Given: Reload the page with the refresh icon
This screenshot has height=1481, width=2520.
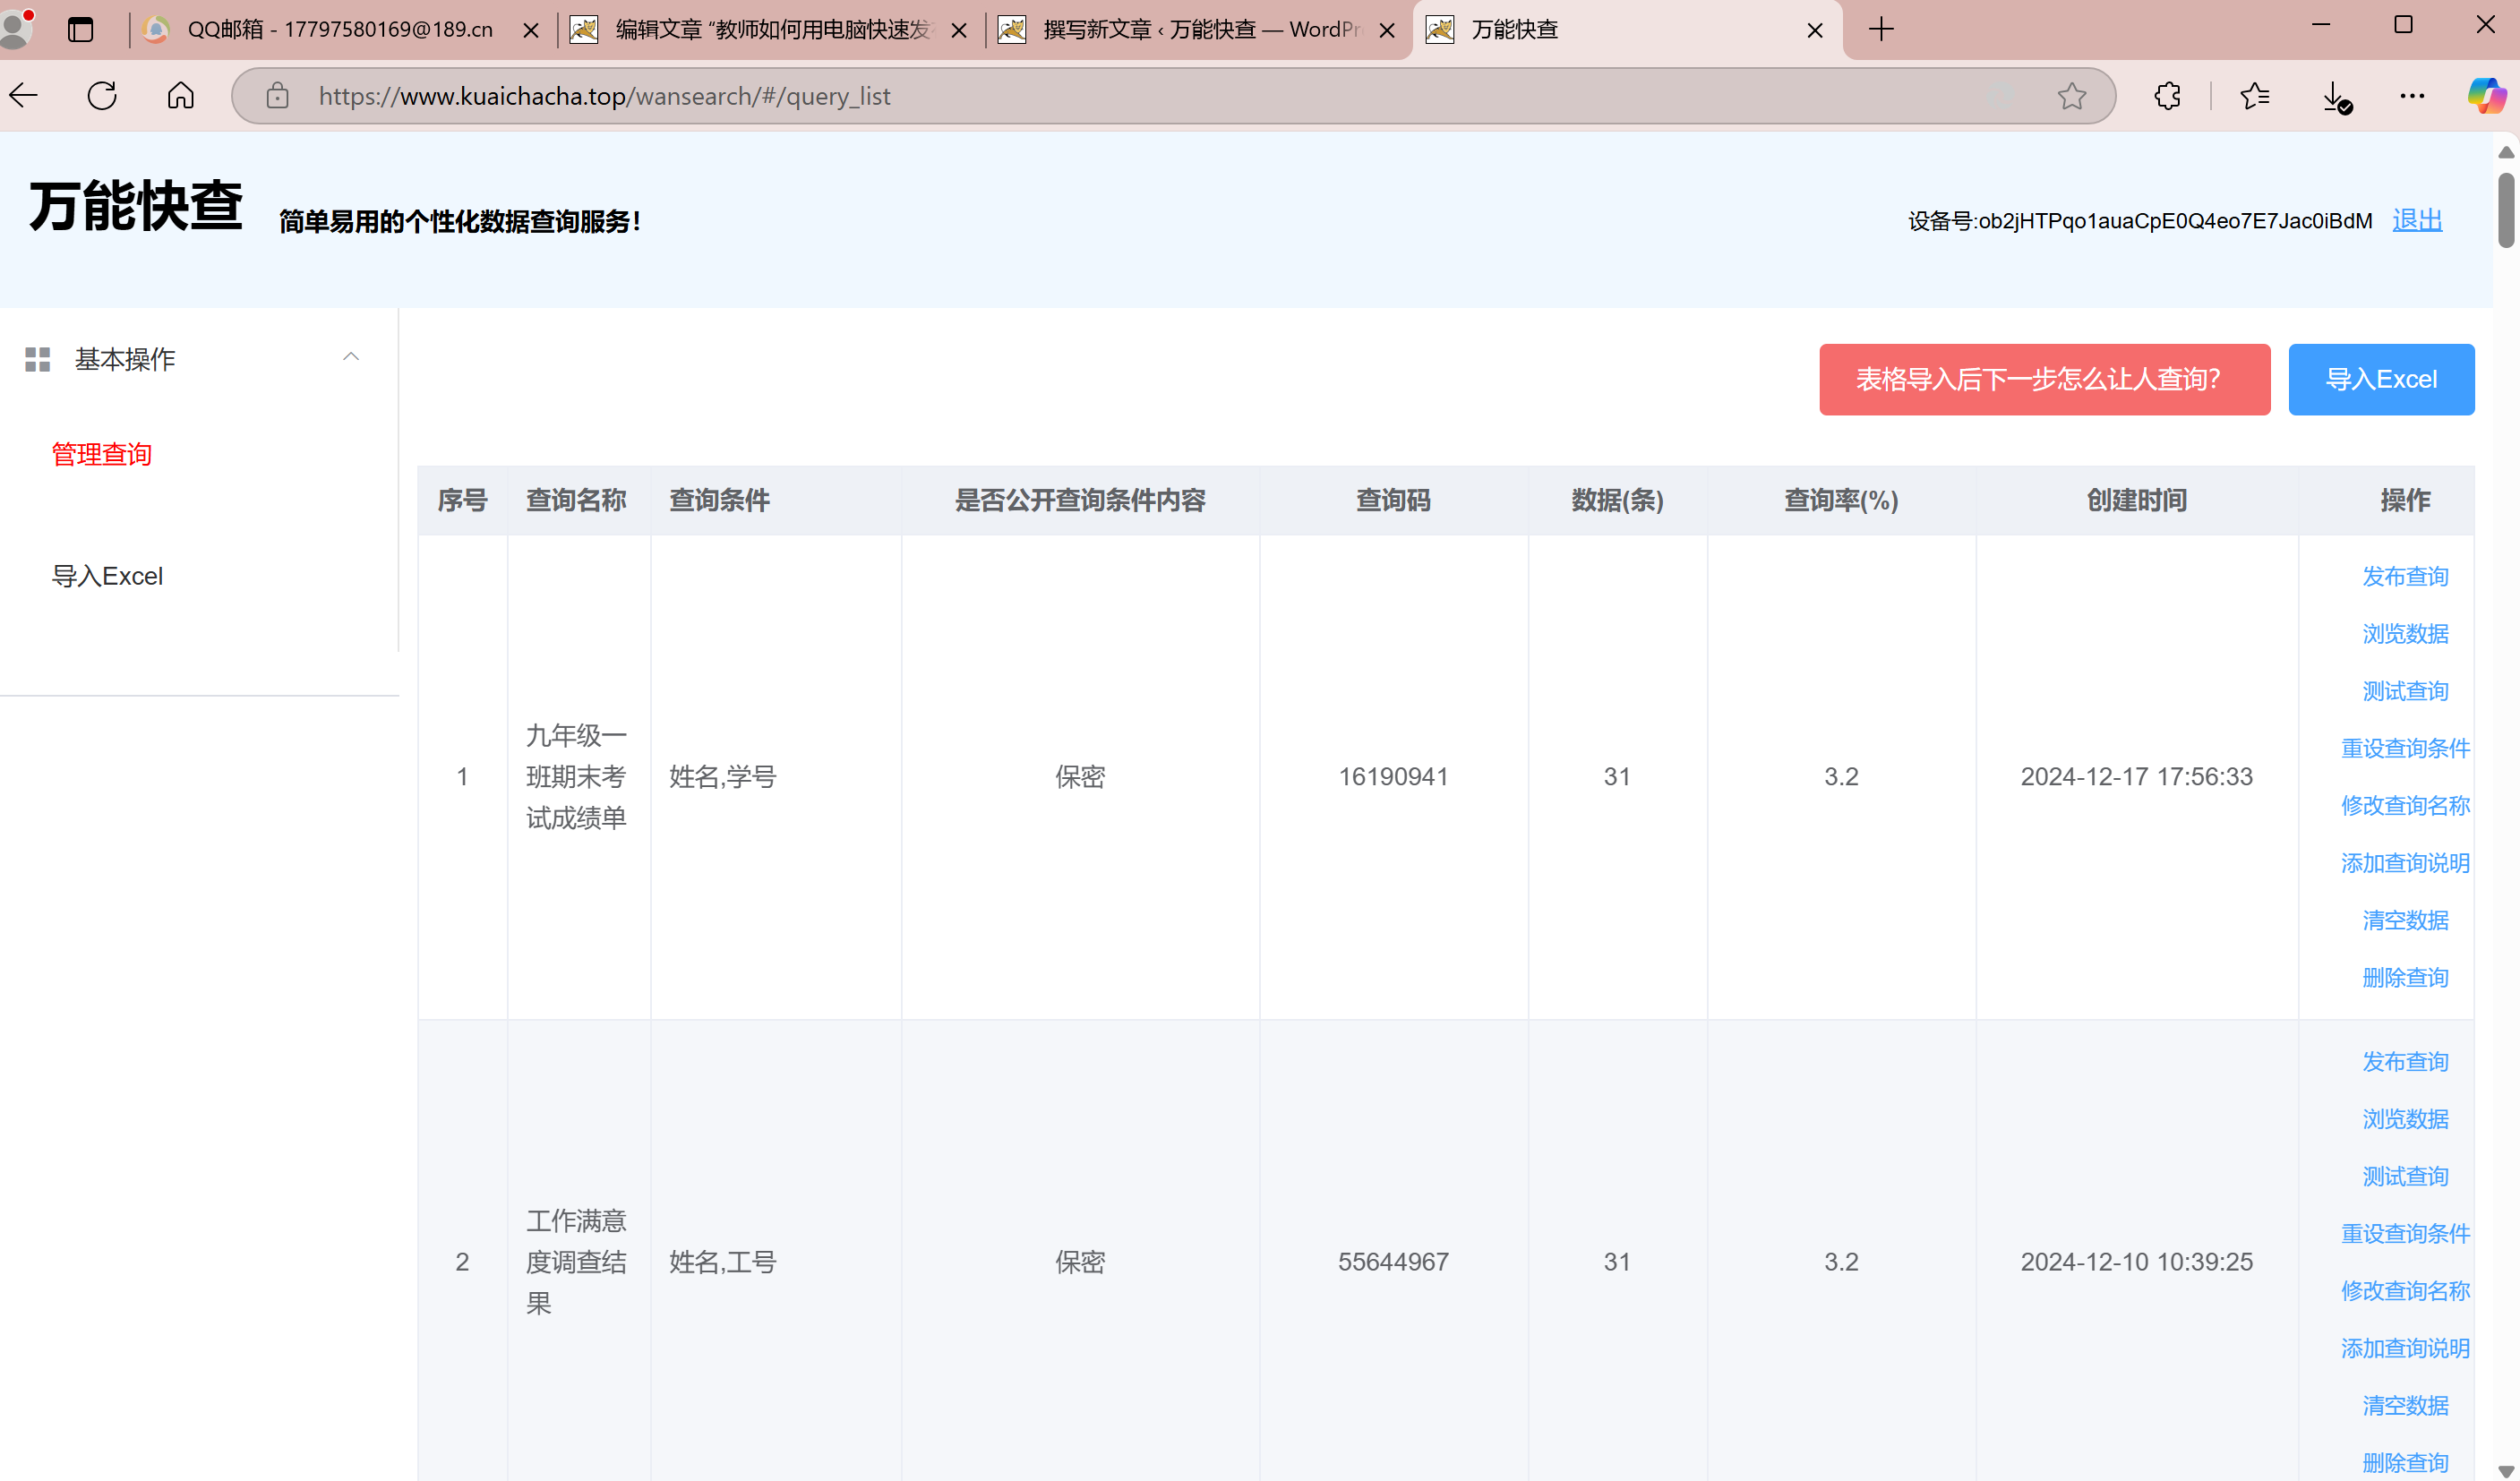Looking at the screenshot, I should 102,96.
